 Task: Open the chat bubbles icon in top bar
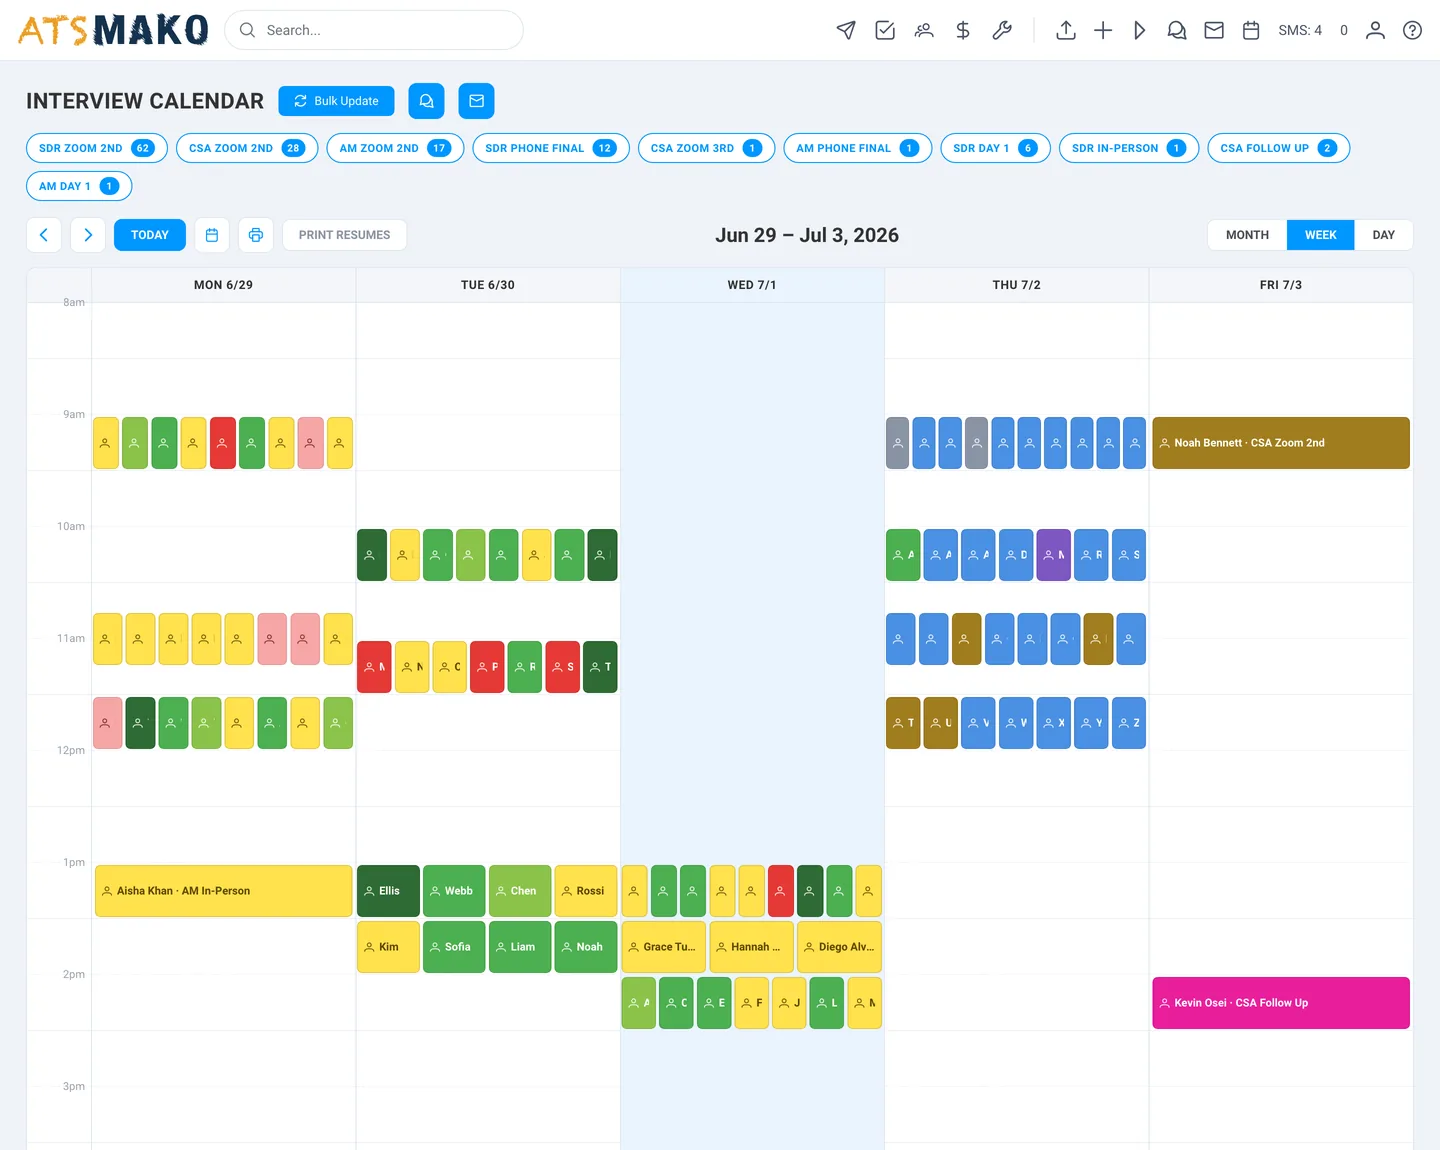tap(1177, 30)
